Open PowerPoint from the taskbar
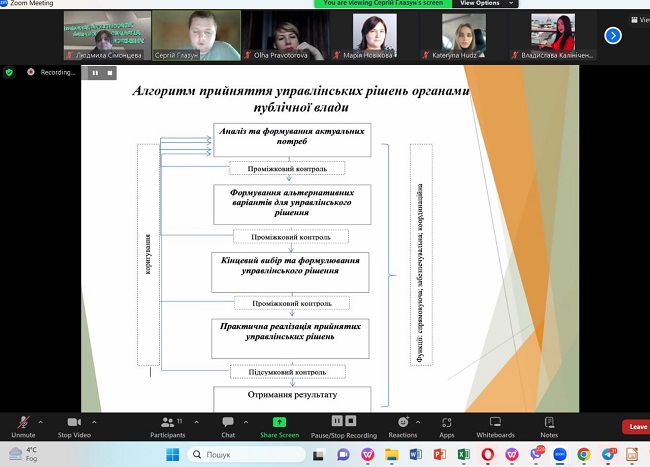The width and height of the screenshot is (650, 467). [439, 455]
